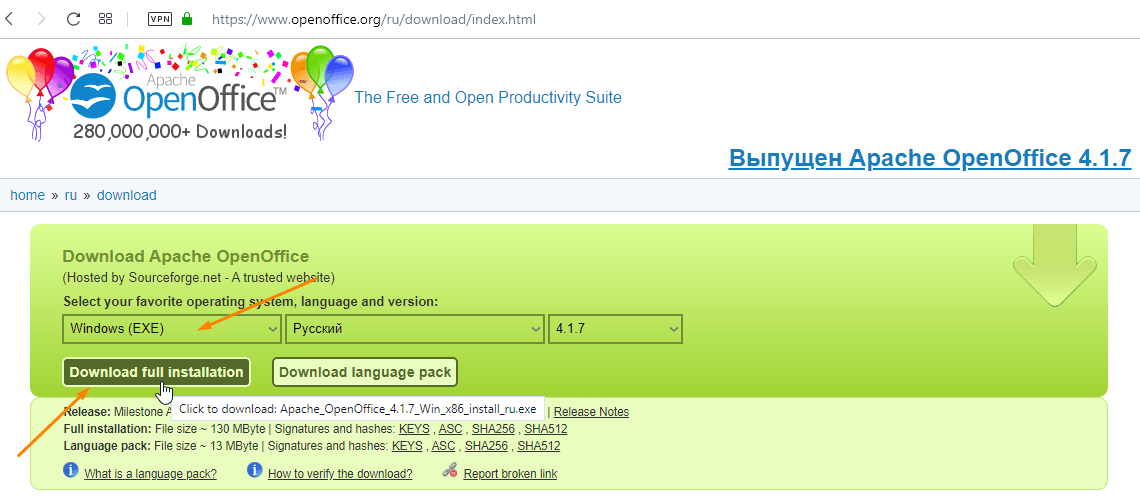
Task: Open ASC link for Full installation
Action: (451, 429)
